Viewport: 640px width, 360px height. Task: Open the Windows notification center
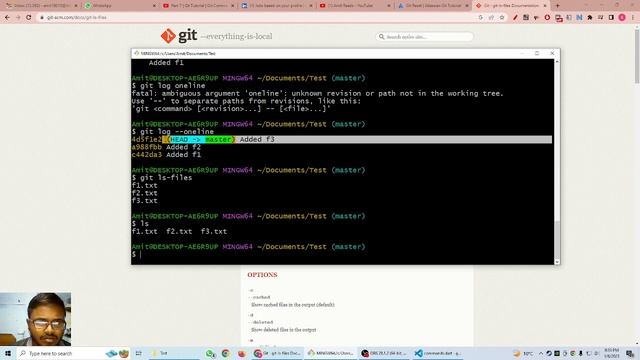point(630,353)
